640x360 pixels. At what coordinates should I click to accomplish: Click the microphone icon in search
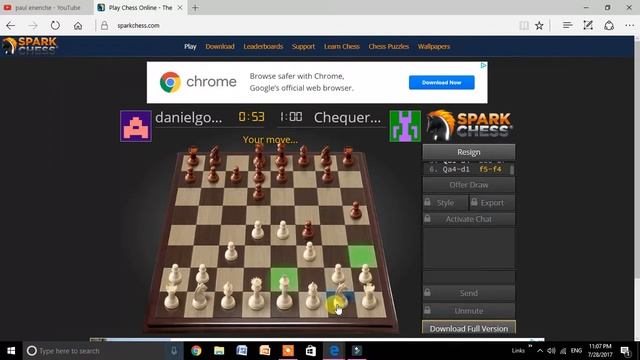[174, 351]
